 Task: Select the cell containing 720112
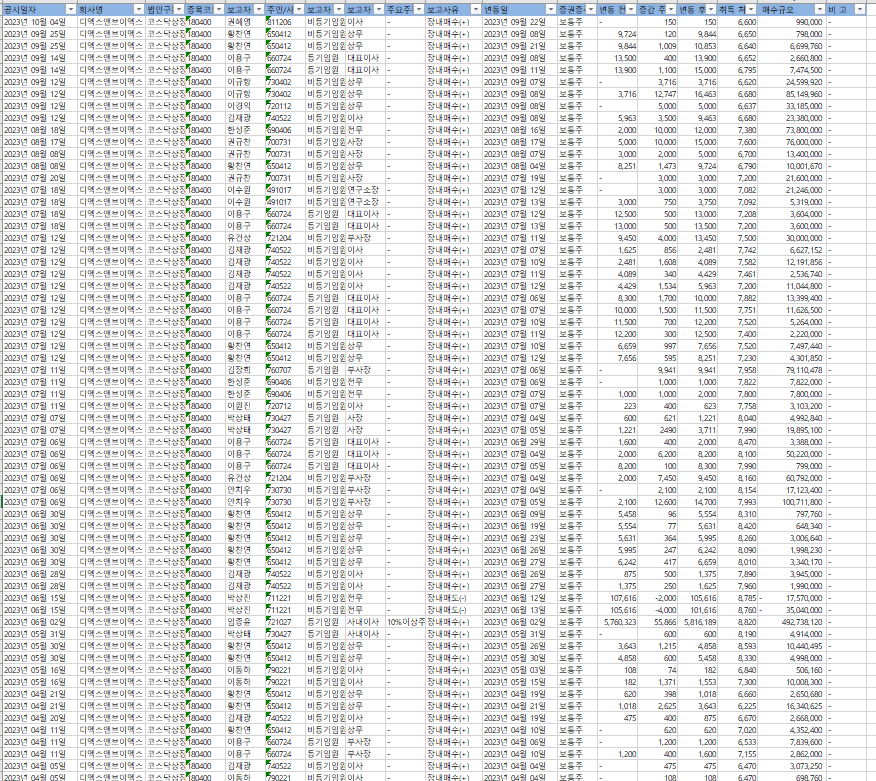[285, 106]
